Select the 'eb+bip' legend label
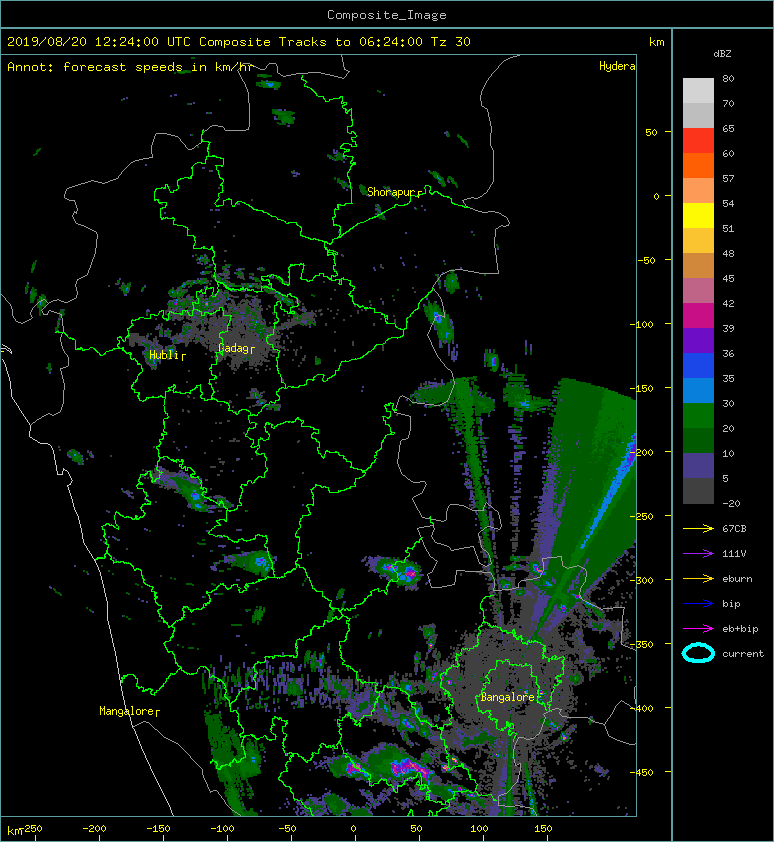774x842 pixels. (740, 629)
